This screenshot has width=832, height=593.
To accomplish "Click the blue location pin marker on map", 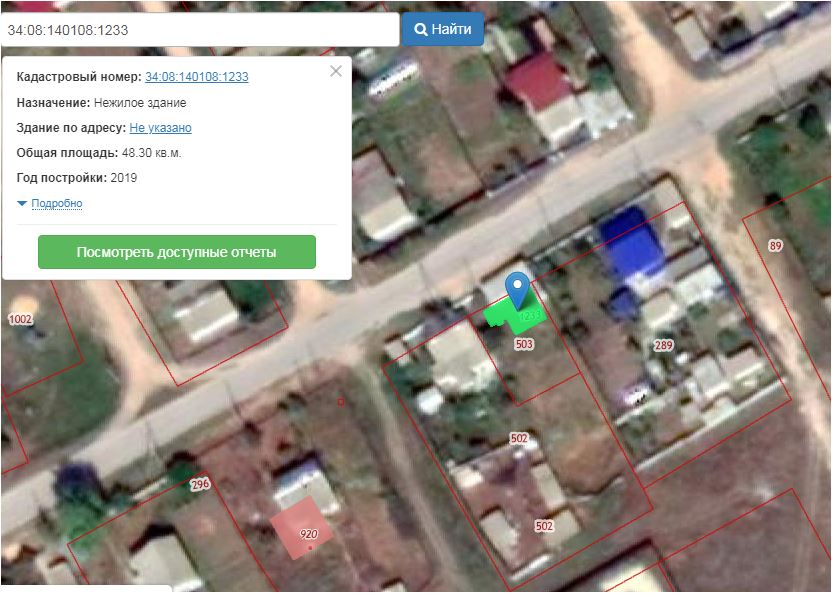I will click(x=517, y=287).
